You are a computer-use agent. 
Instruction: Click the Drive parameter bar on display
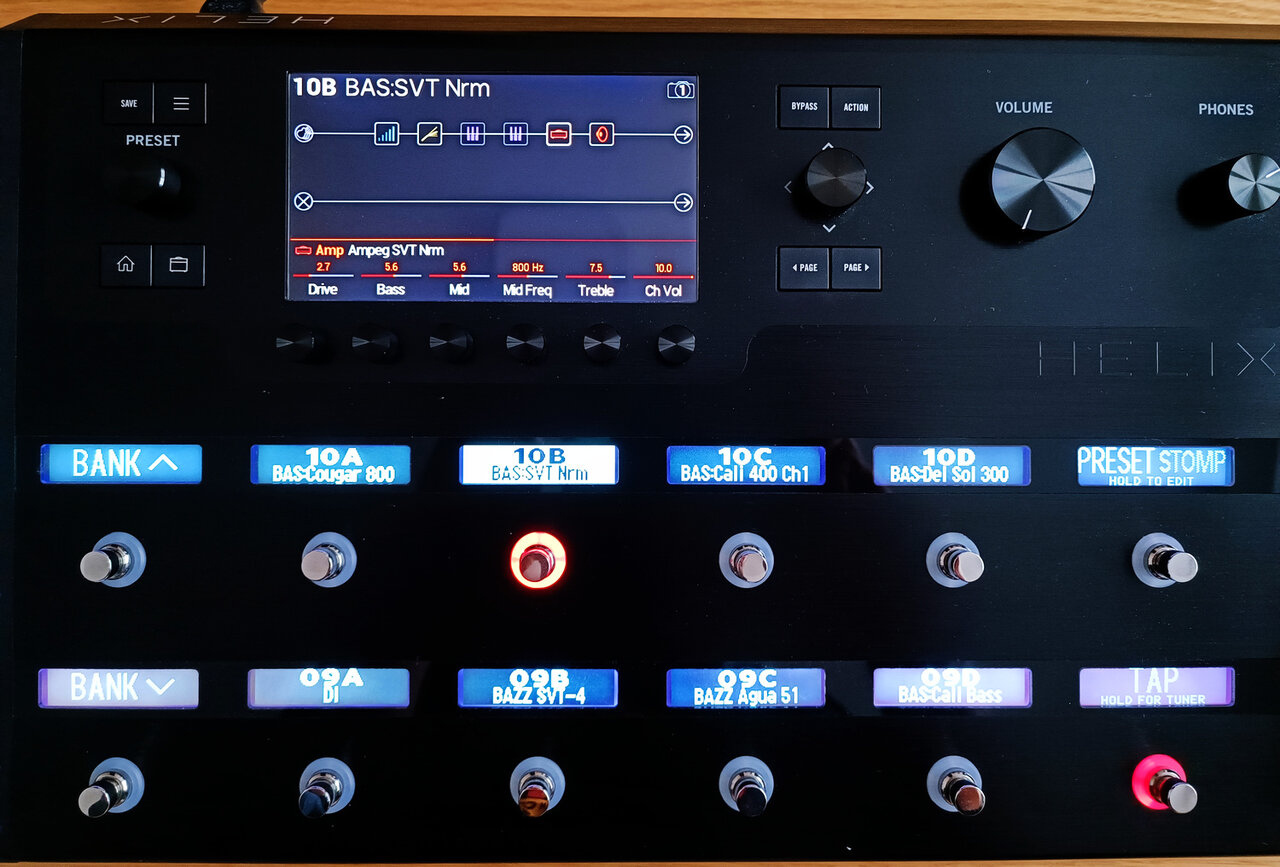coord(324,276)
